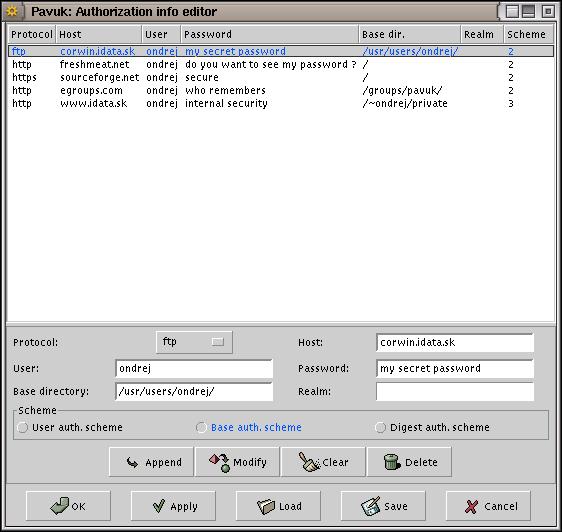Select the sourceforge.net https row

pyautogui.click(x=281, y=77)
